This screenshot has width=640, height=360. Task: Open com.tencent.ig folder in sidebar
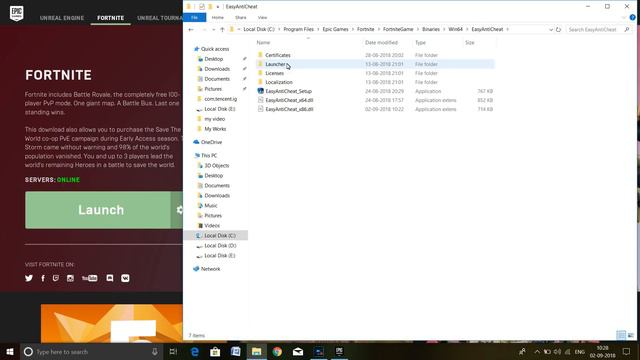point(220,99)
